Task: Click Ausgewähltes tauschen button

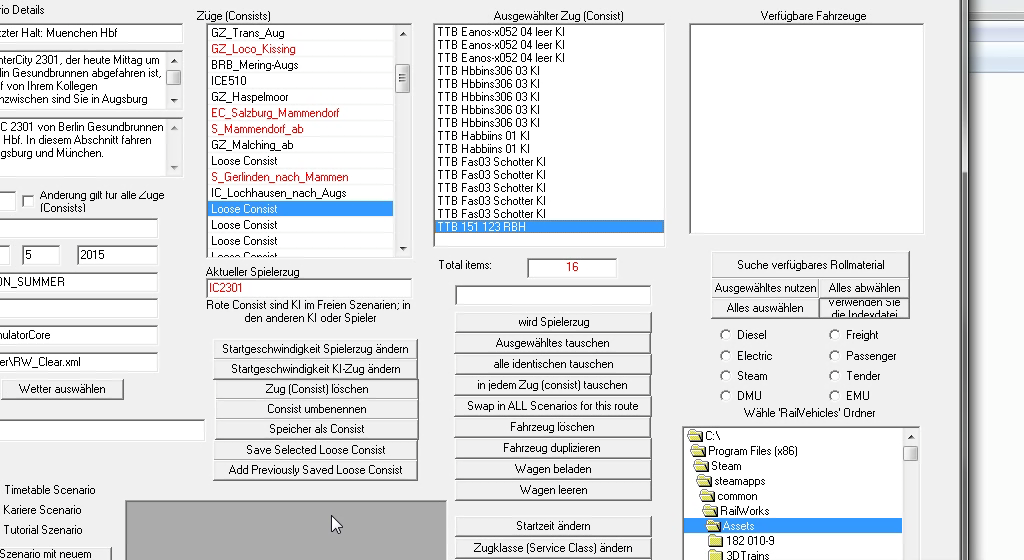Action: click(x=553, y=343)
